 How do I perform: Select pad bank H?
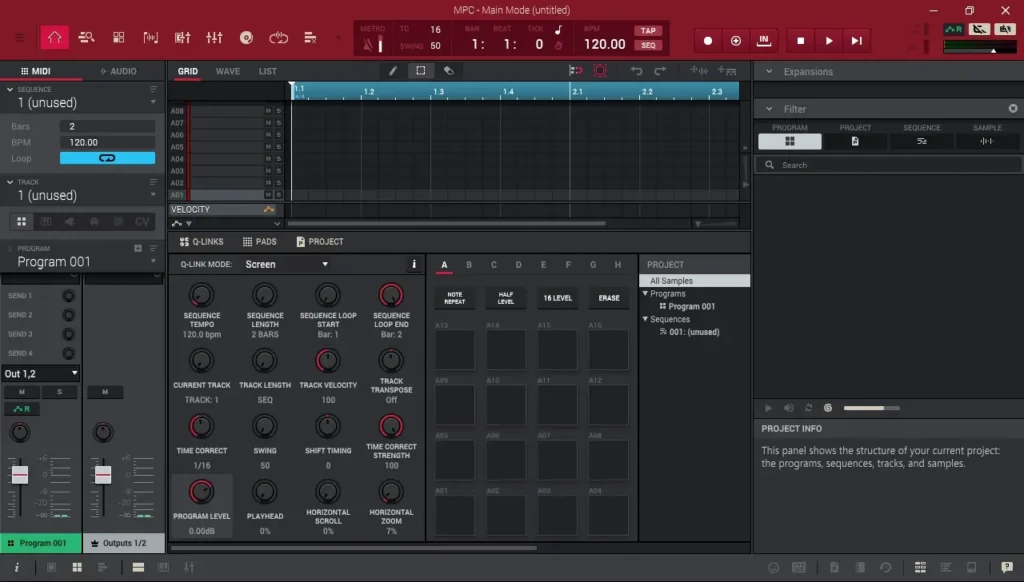[x=618, y=265]
